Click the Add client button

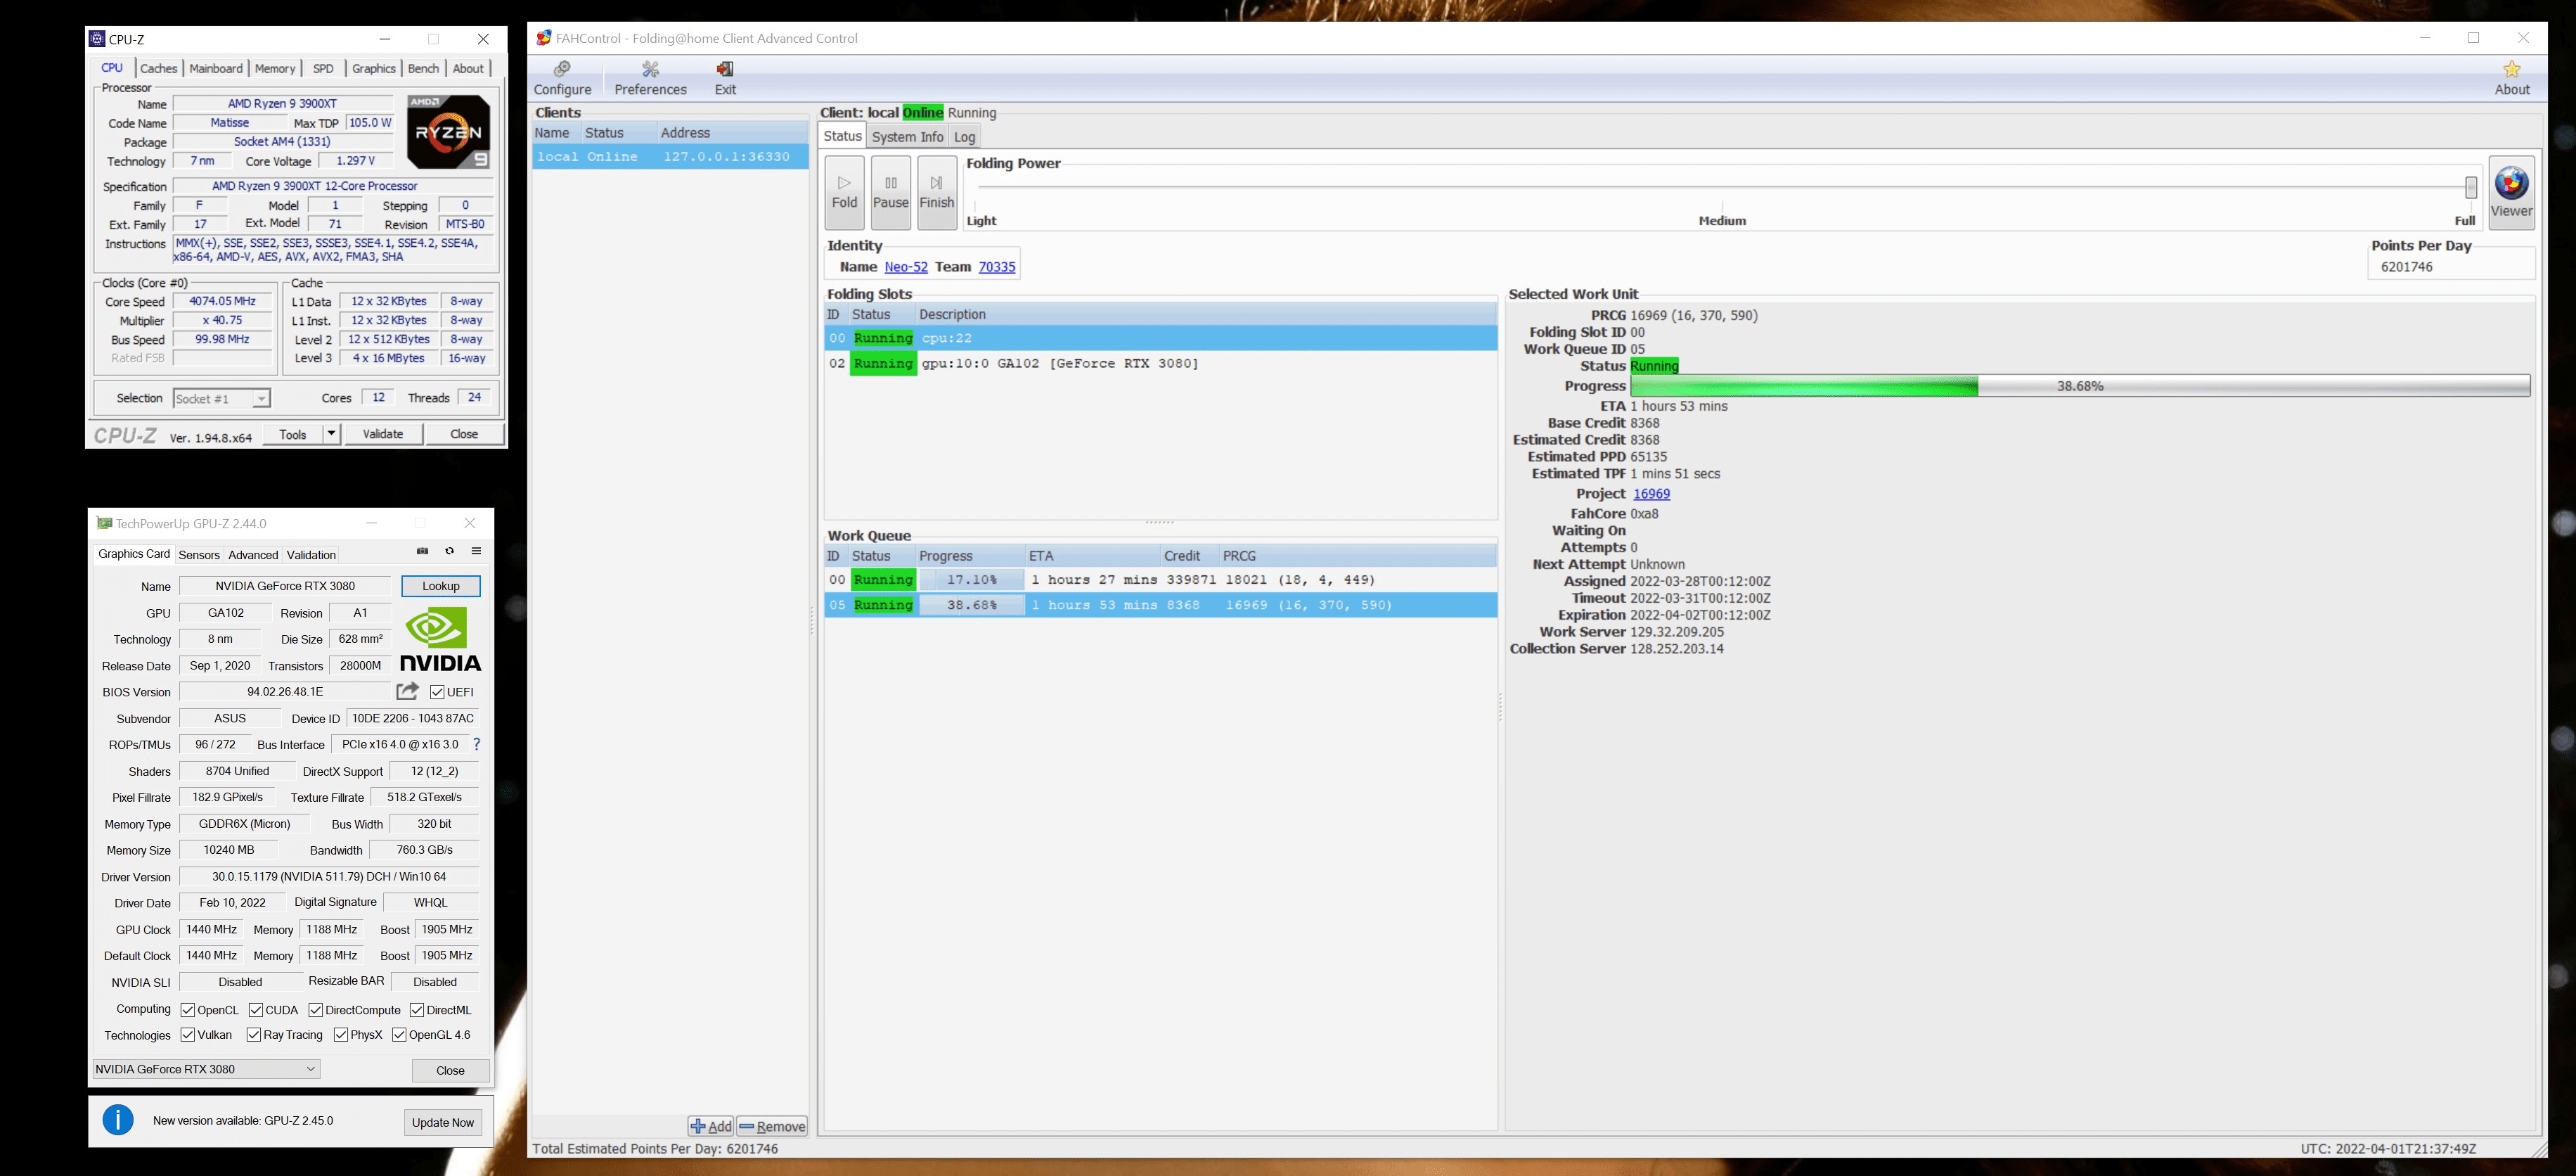[x=711, y=1126]
